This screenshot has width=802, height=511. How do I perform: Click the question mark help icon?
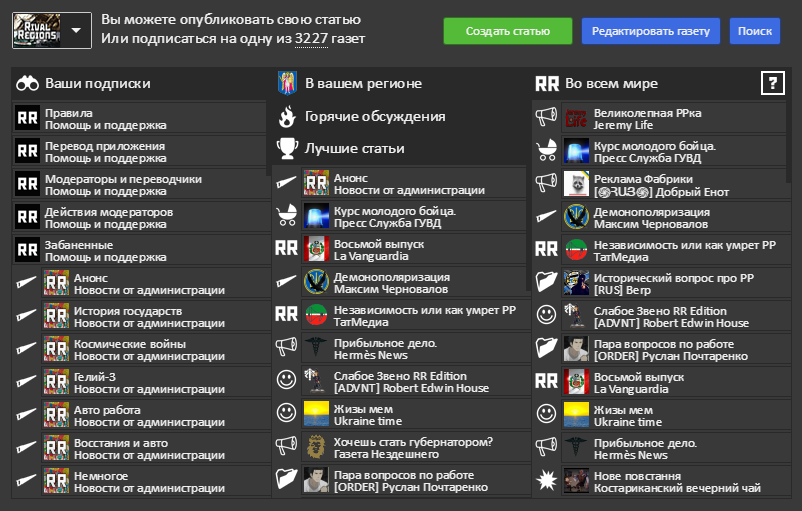[772, 83]
